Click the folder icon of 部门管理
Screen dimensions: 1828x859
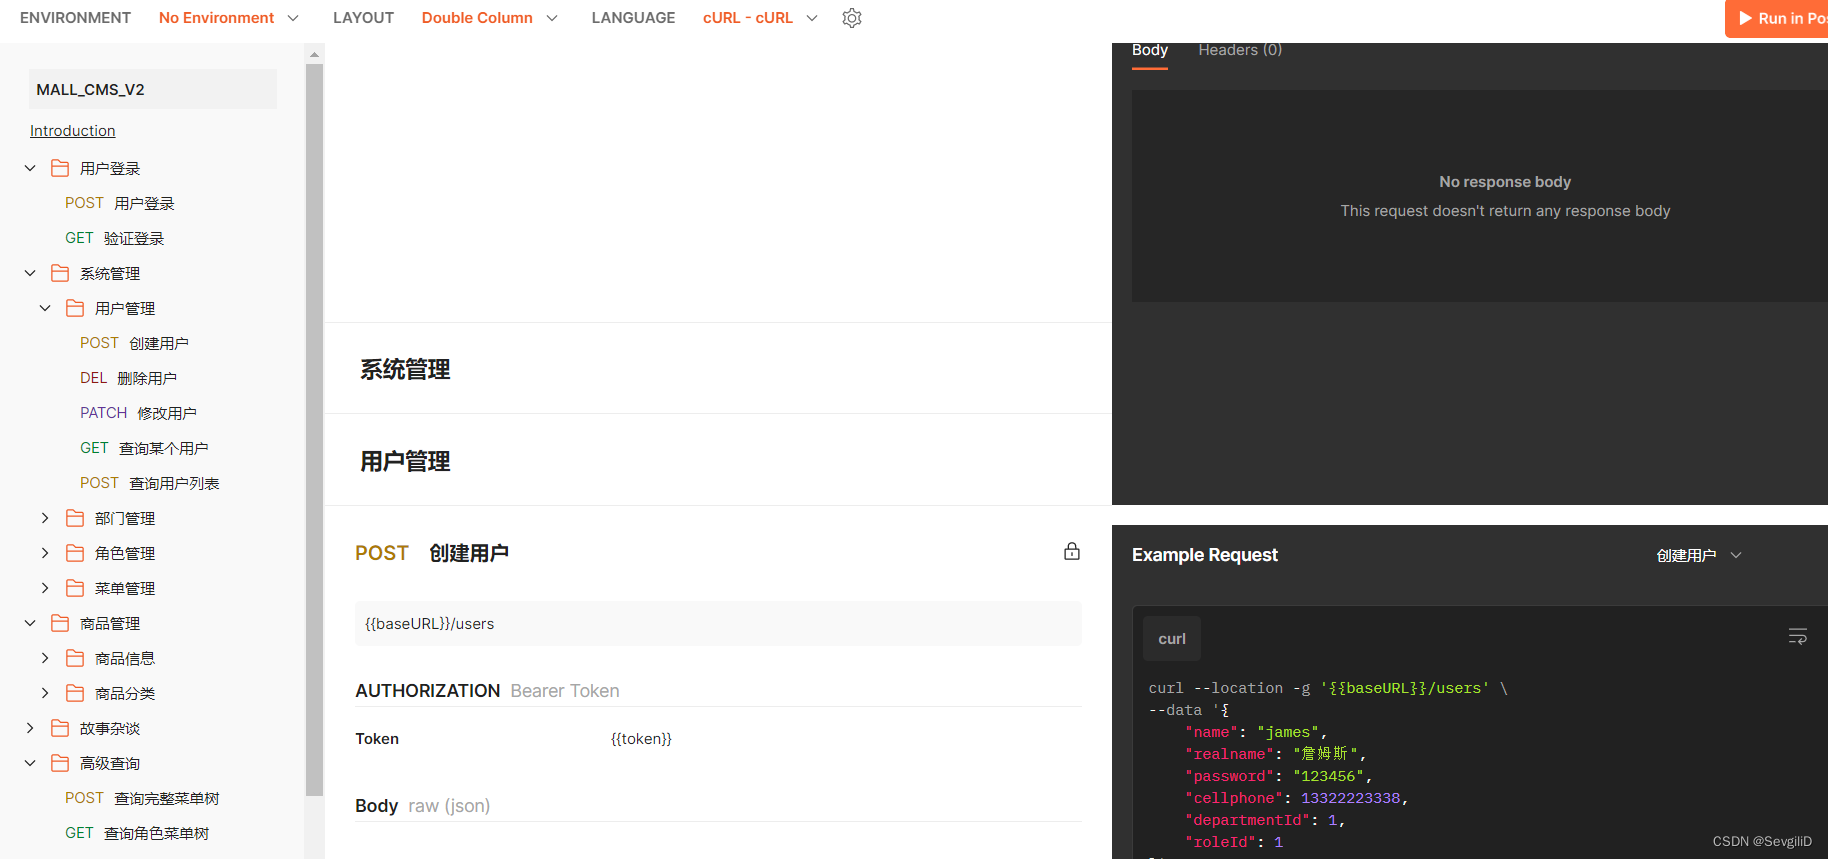pyautogui.click(x=75, y=518)
